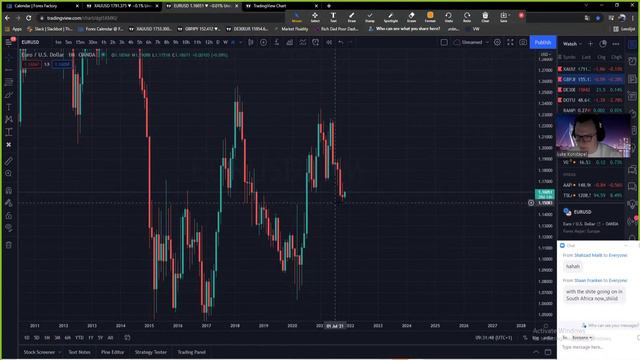
Task: Toggle lock all drawings icon
Action: 9,216
